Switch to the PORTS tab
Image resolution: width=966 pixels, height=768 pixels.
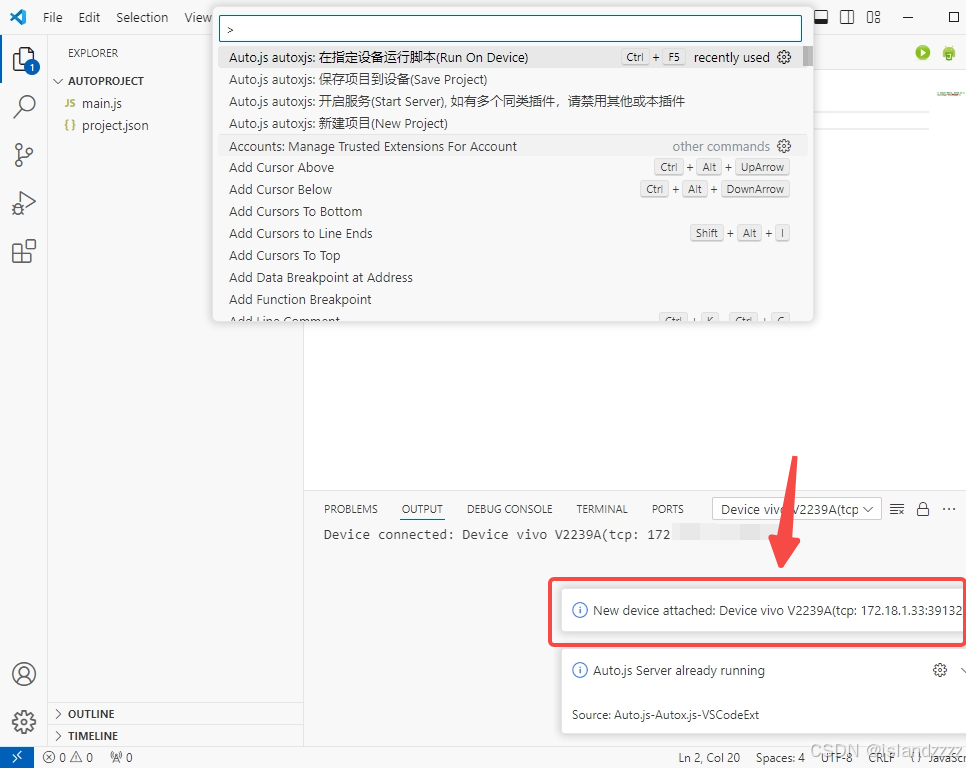[x=668, y=509]
